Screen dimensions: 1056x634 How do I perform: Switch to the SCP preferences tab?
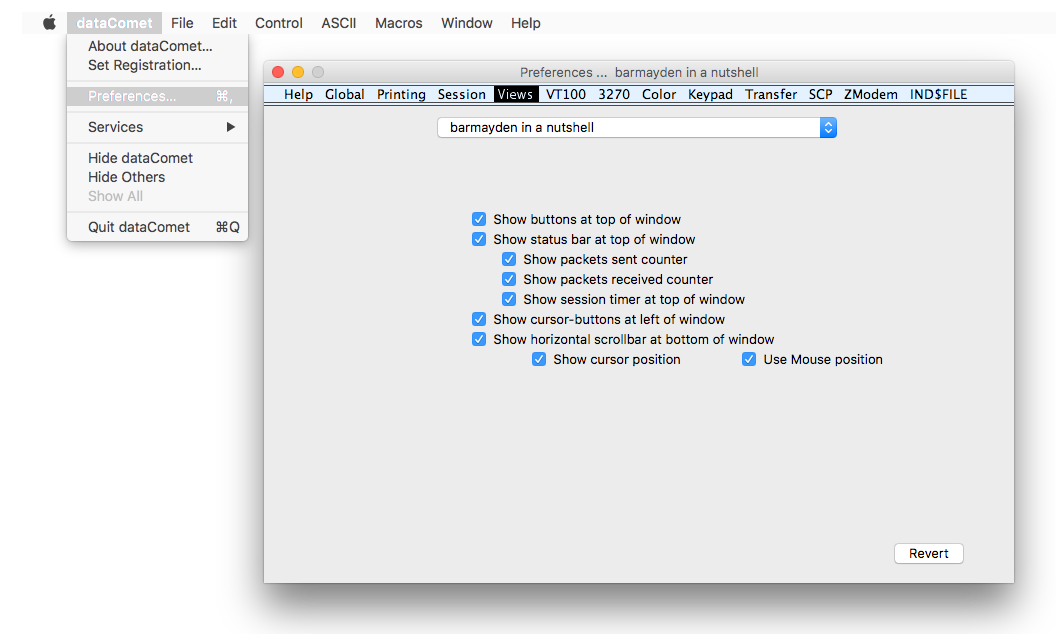[821, 94]
